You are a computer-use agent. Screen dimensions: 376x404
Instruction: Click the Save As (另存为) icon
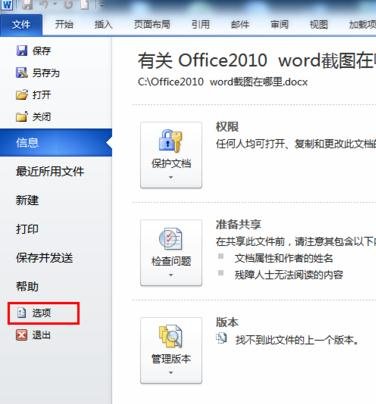click(x=22, y=73)
